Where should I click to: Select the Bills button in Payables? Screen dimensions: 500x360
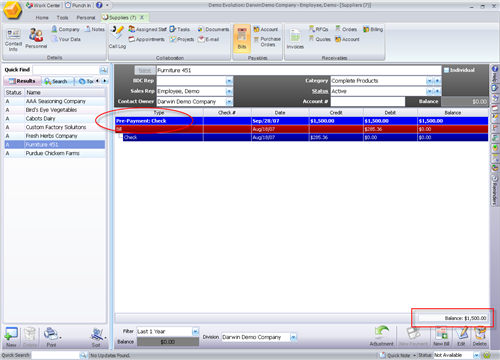242,39
